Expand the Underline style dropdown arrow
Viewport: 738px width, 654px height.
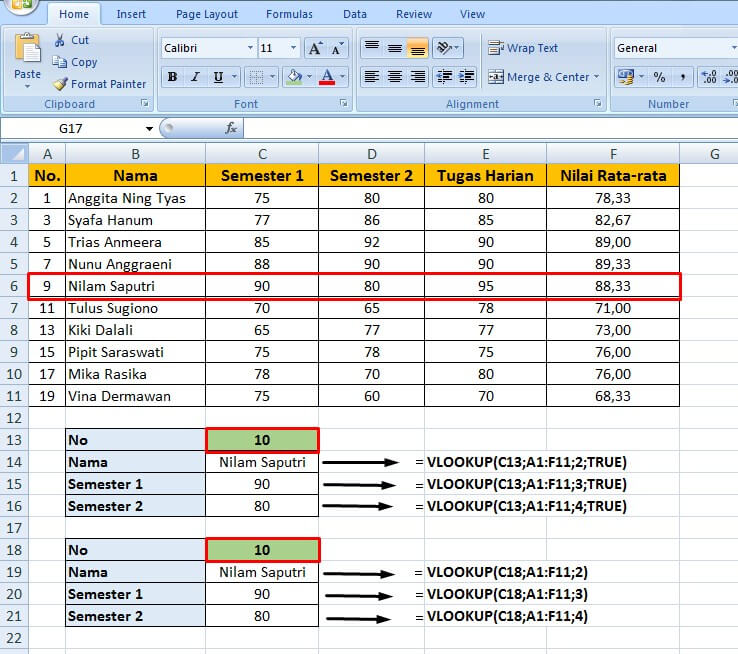[x=234, y=77]
